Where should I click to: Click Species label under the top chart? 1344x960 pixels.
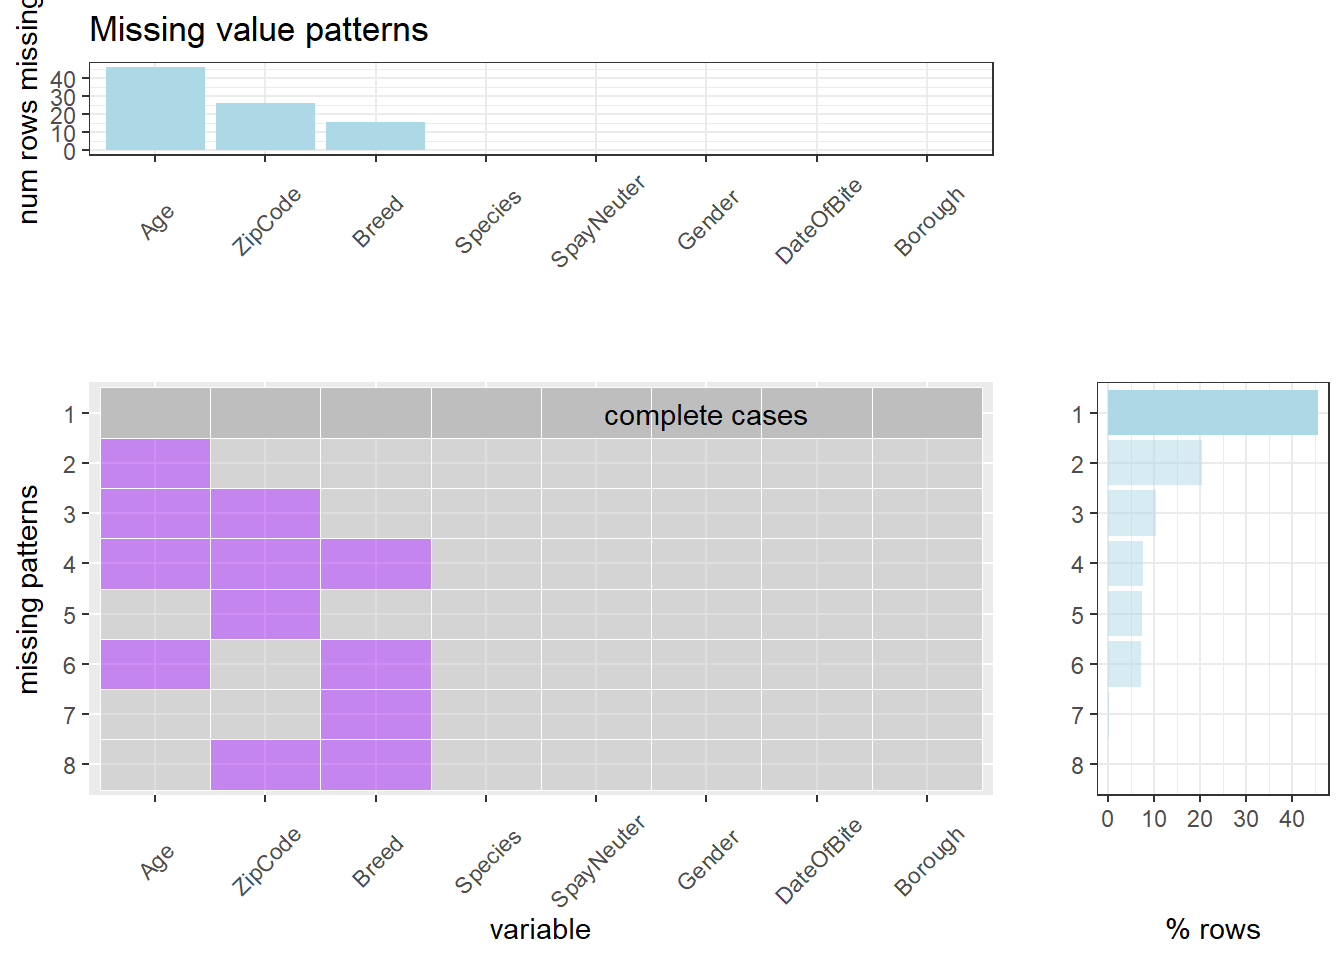click(488, 221)
